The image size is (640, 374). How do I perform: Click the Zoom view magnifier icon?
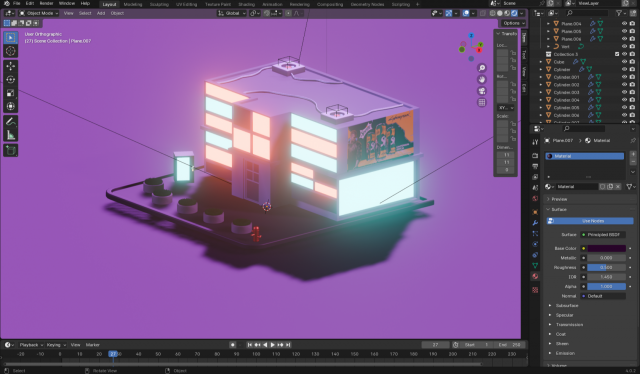click(482, 68)
